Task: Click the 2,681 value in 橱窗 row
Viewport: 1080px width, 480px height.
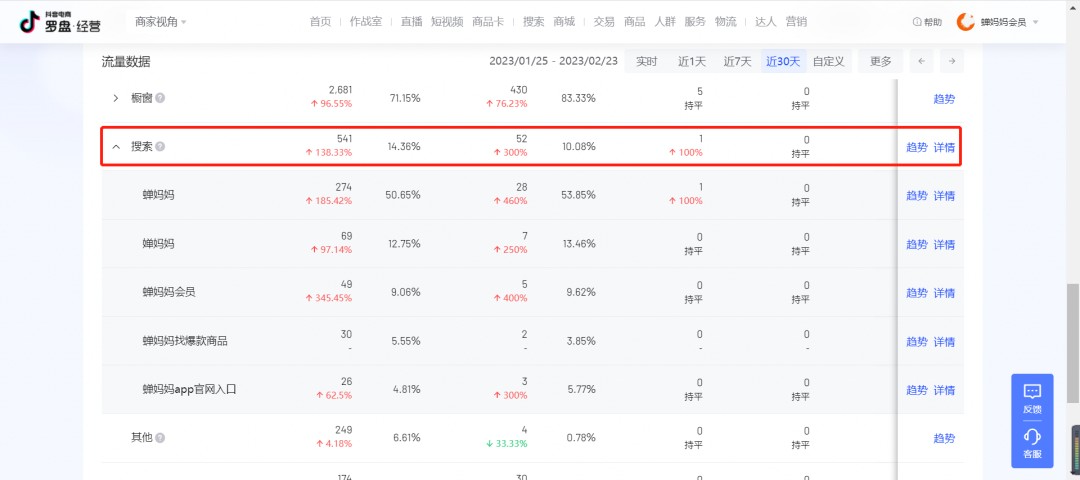Action: pyautogui.click(x=340, y=90)
